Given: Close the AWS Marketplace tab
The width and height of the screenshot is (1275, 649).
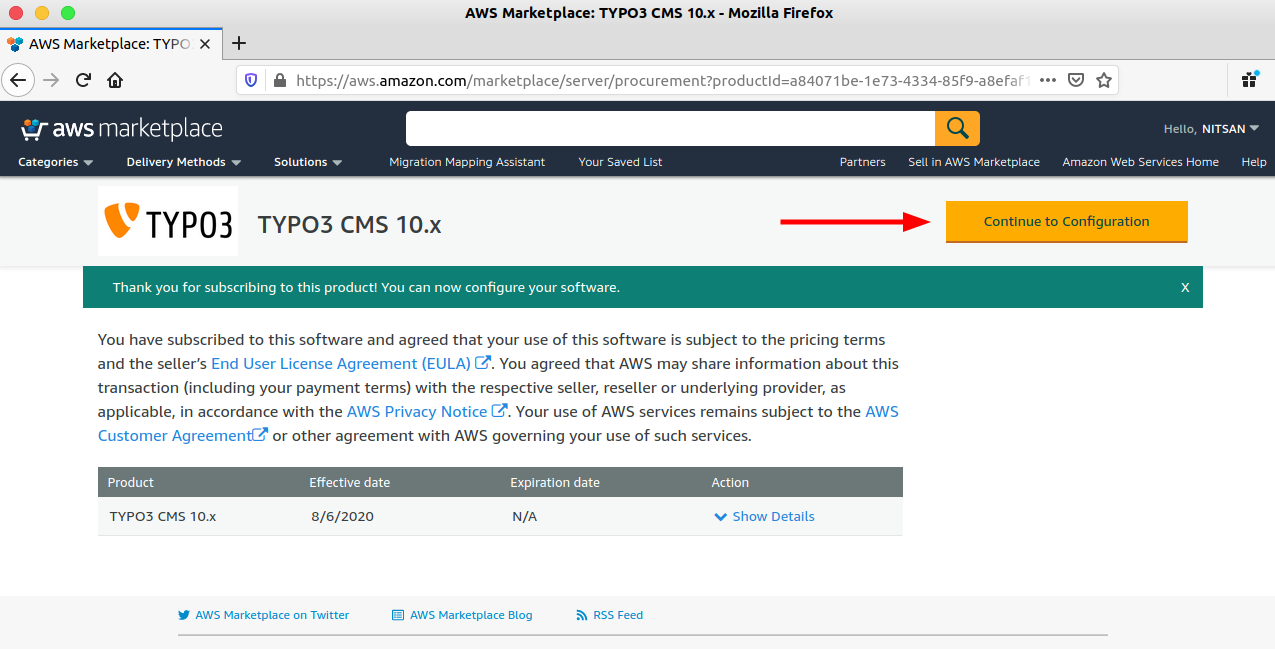Looking at the screenshot, I should pyautogui.click(x=205, y=44).
